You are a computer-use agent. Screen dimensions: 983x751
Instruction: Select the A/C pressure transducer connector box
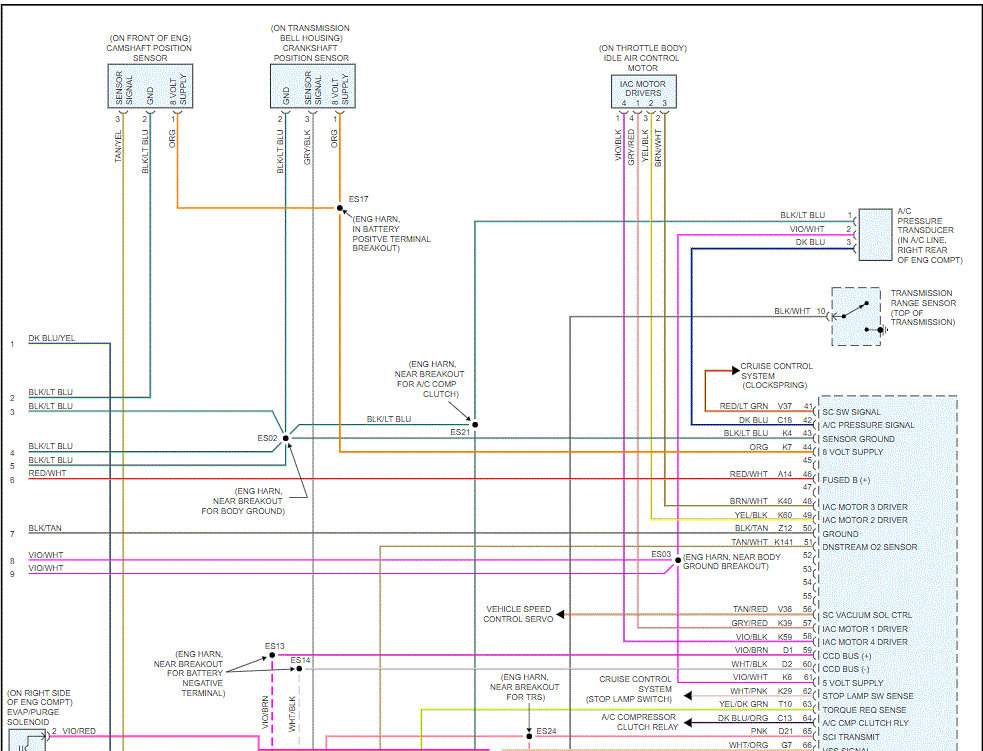pyautogui.click(x=875, y=234)
